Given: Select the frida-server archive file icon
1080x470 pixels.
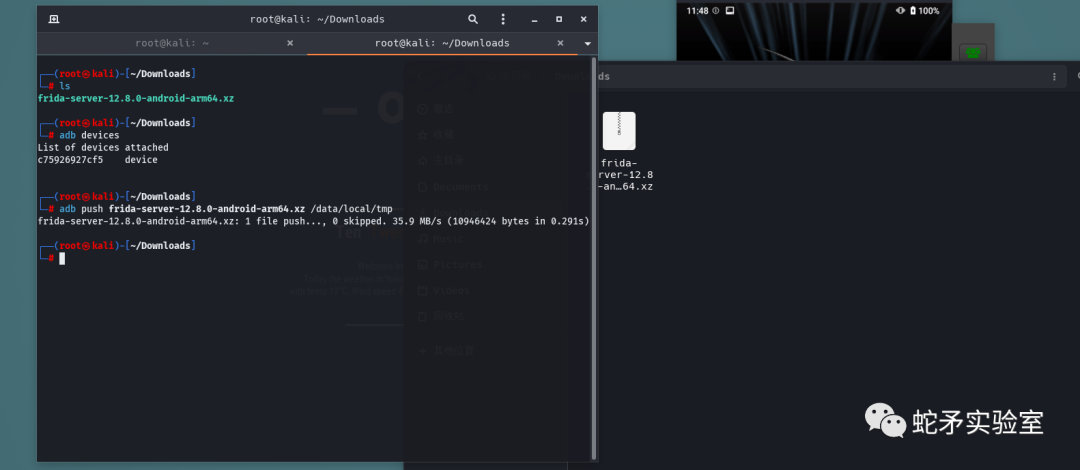Looking at the screenshot, I should [x=619, y=131].
